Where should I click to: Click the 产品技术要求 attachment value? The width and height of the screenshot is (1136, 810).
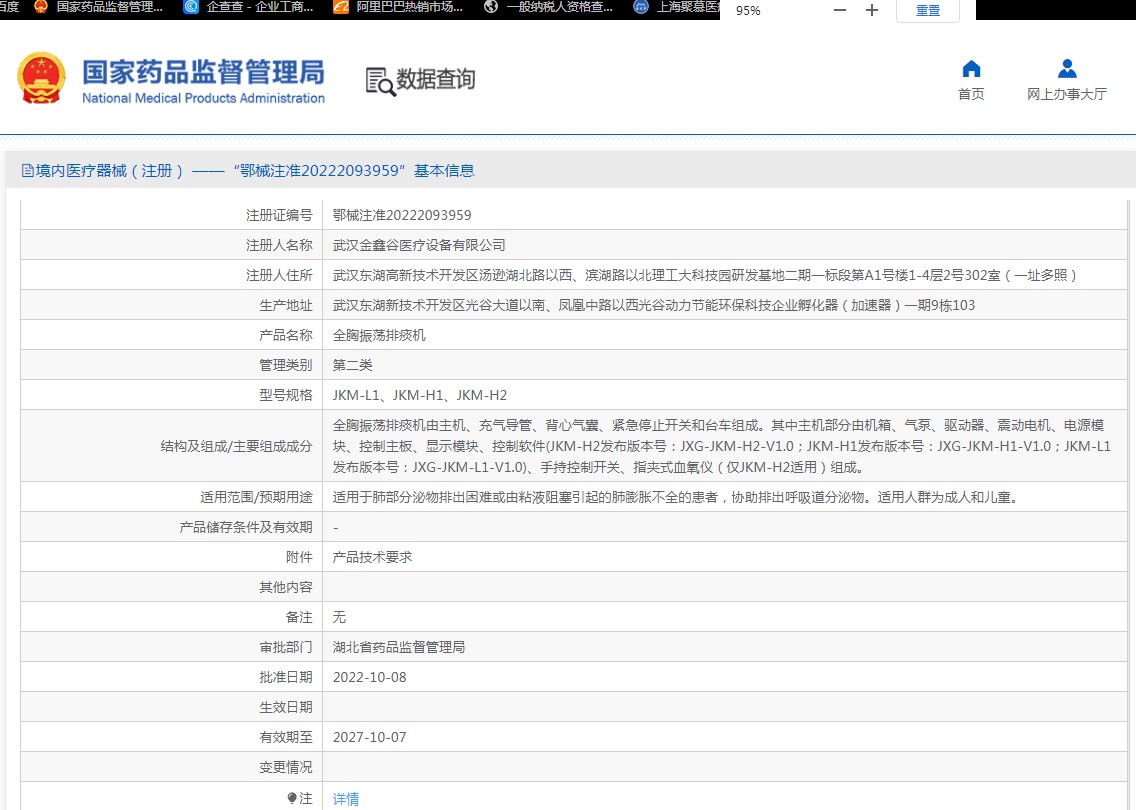(x=372, y=557)
